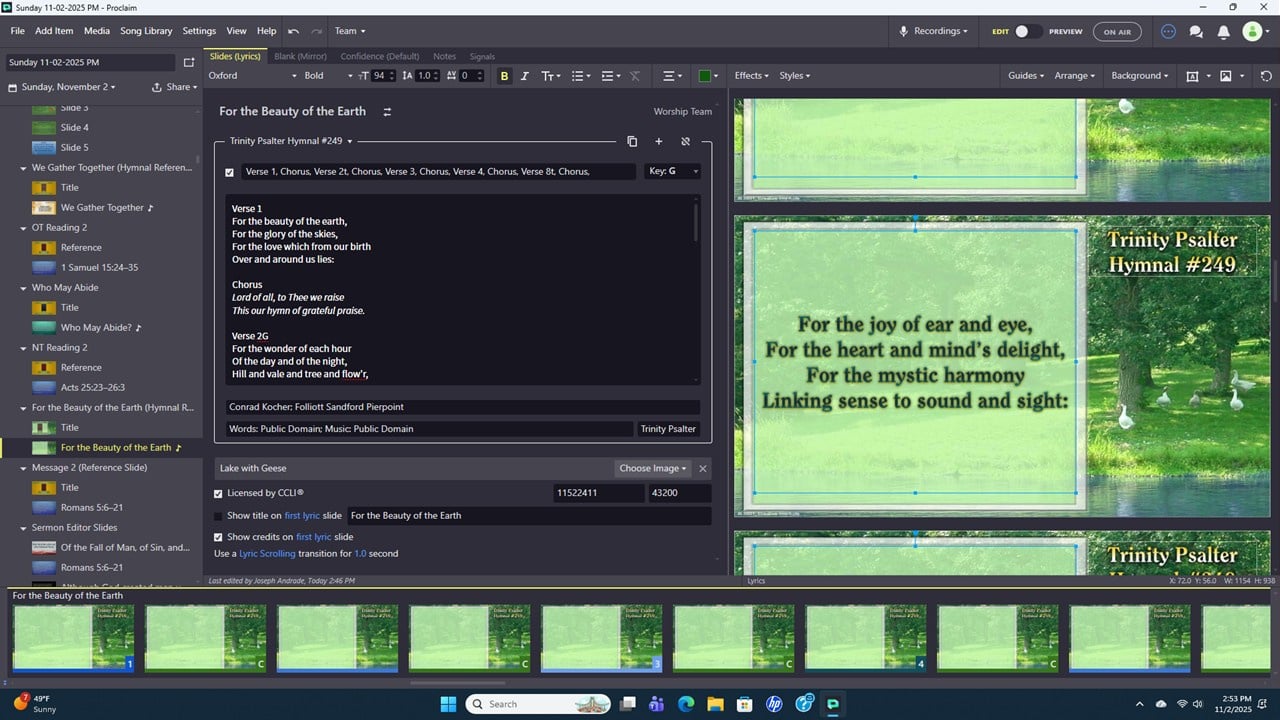Click the blue circular sync status icon
1280x720 pixels.
(x=1168, y=32)
